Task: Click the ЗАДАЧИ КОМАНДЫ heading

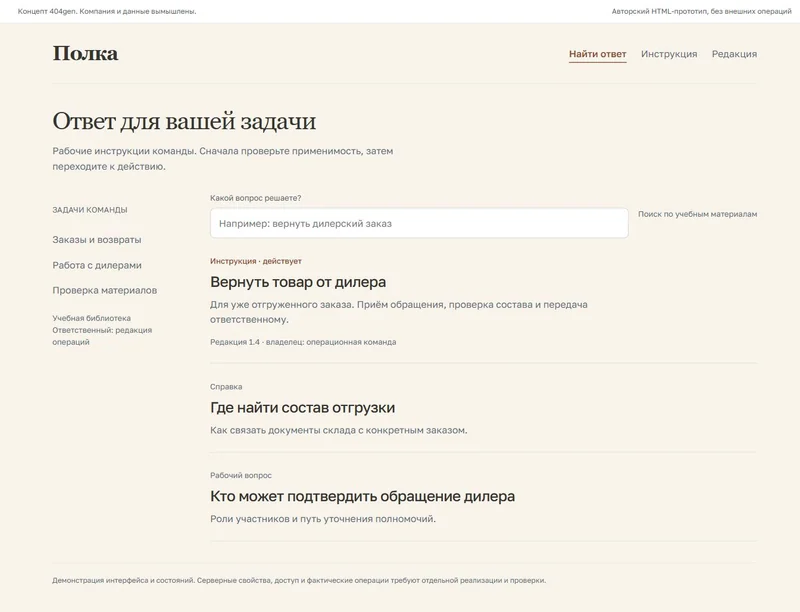Action: (x=90, y=210)
